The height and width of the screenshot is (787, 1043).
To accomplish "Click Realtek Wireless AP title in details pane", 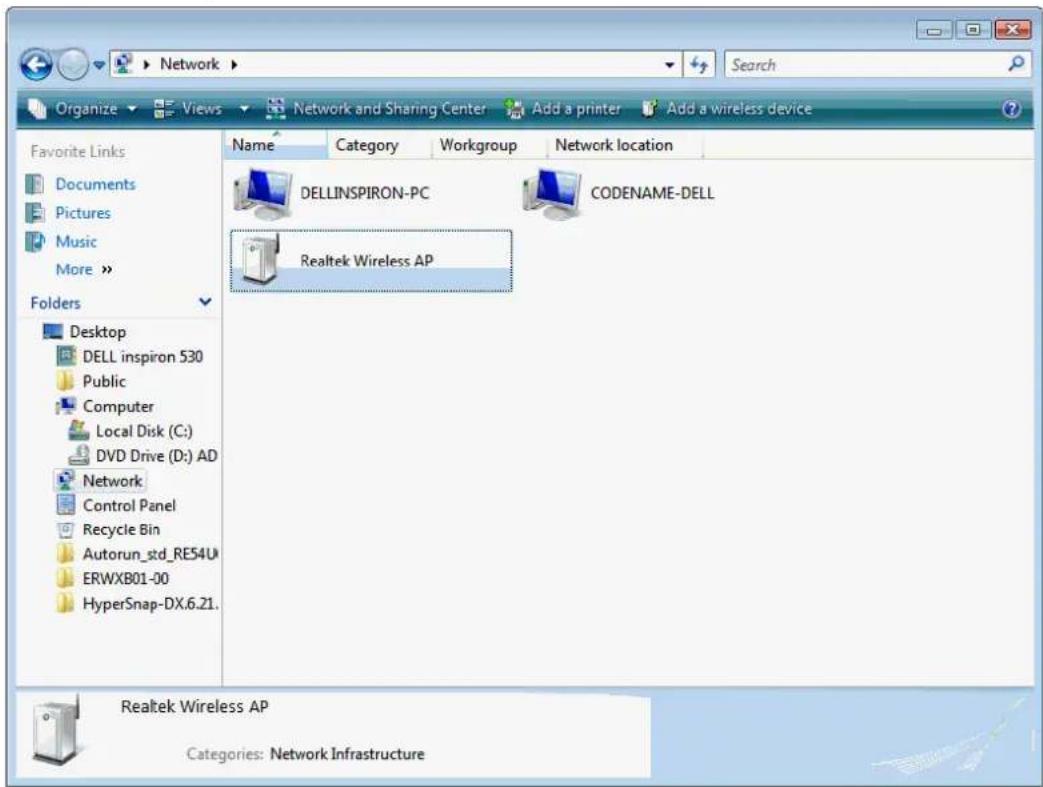I will (x=194, y=707).
